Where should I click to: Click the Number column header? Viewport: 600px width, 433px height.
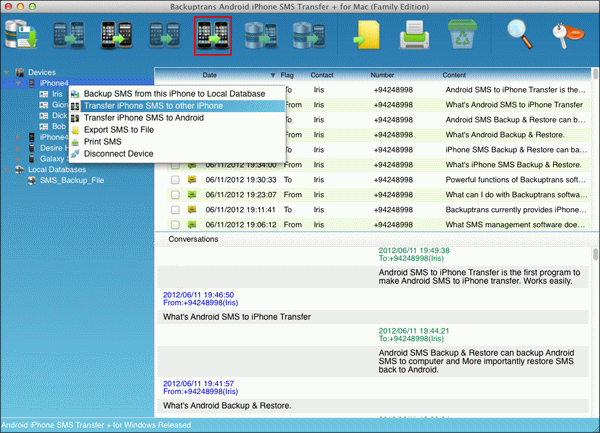382,75
